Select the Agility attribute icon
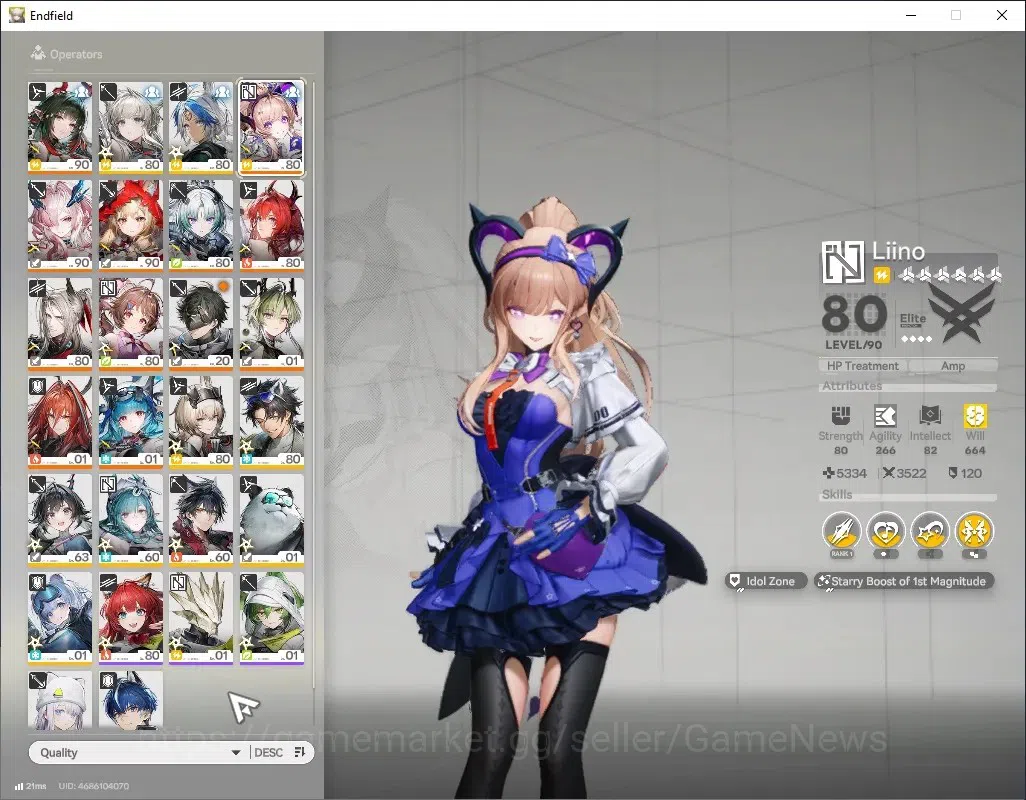 [x=885, y=416]
